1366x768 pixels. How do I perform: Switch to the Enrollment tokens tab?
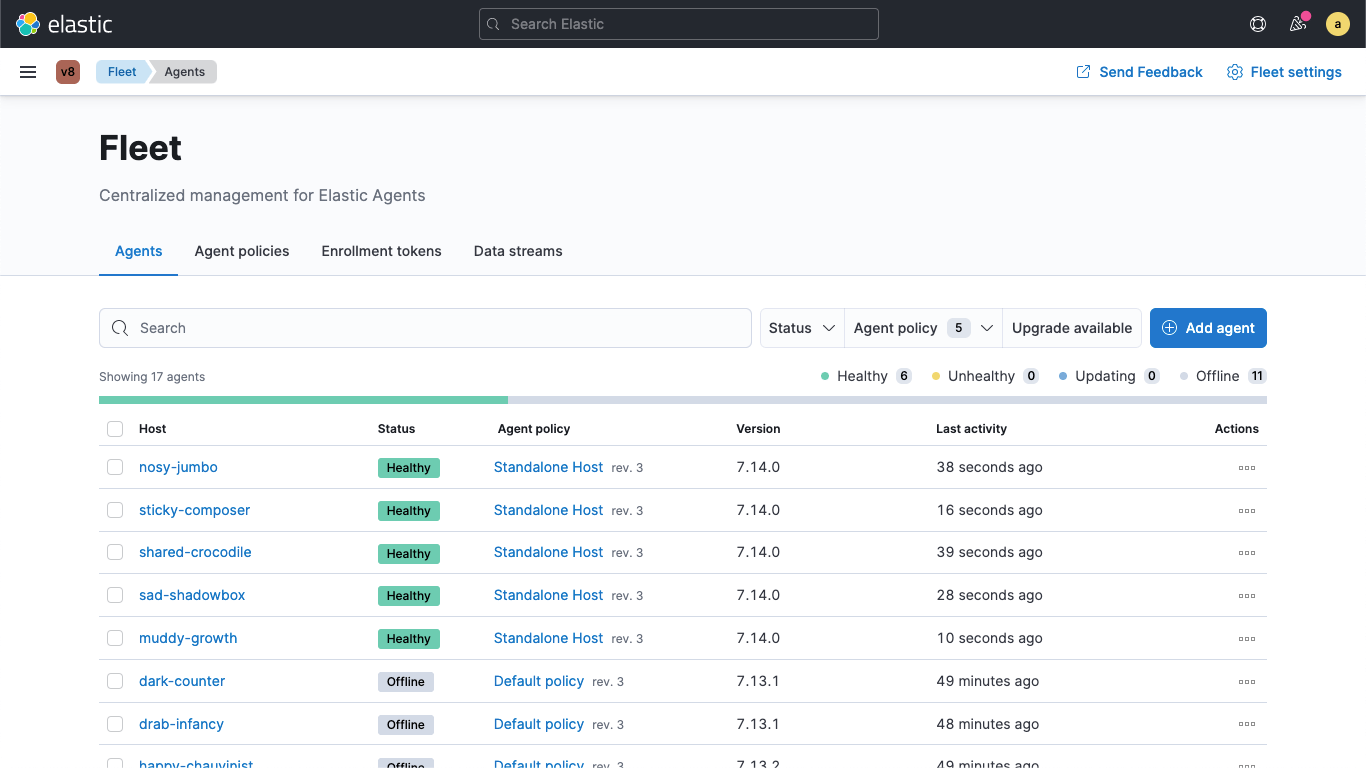point(381,251)
